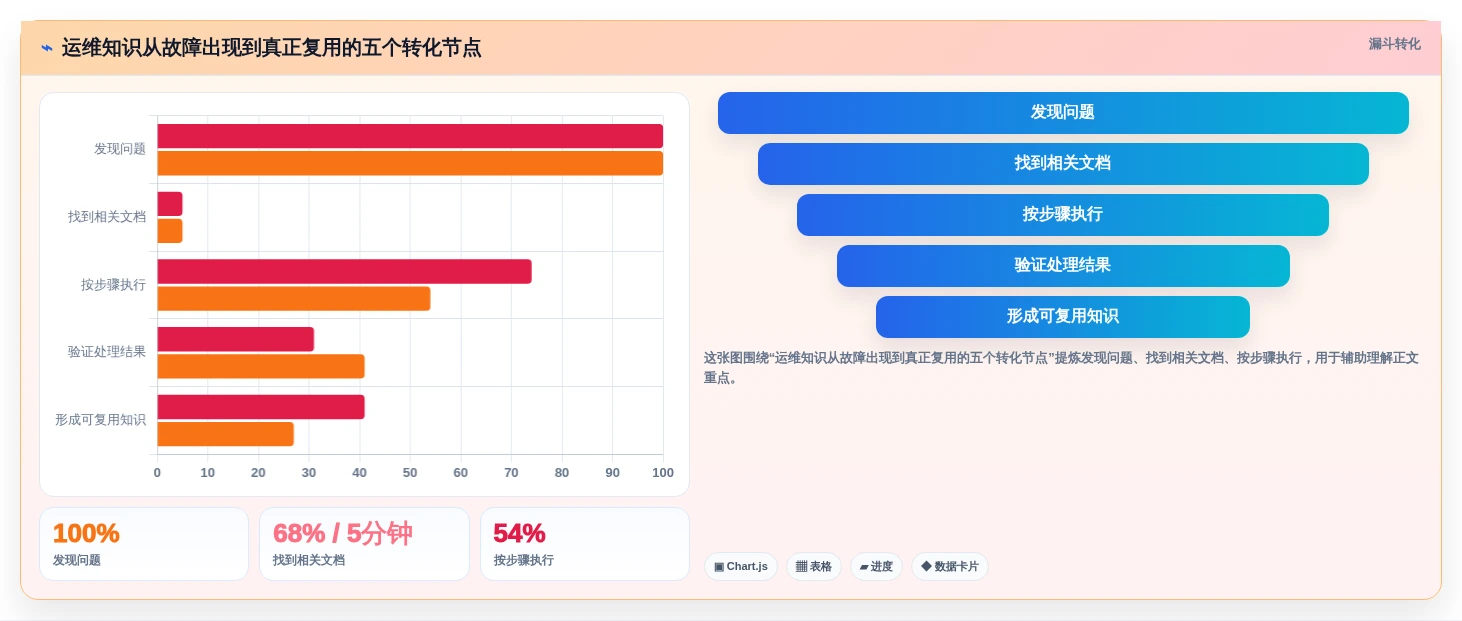Image resolution: width=1462 pixels, height=621 pixels.
Task: Click the orange bar for 按步骤执行
Action: pyautogui.click(x=294, y=299)
